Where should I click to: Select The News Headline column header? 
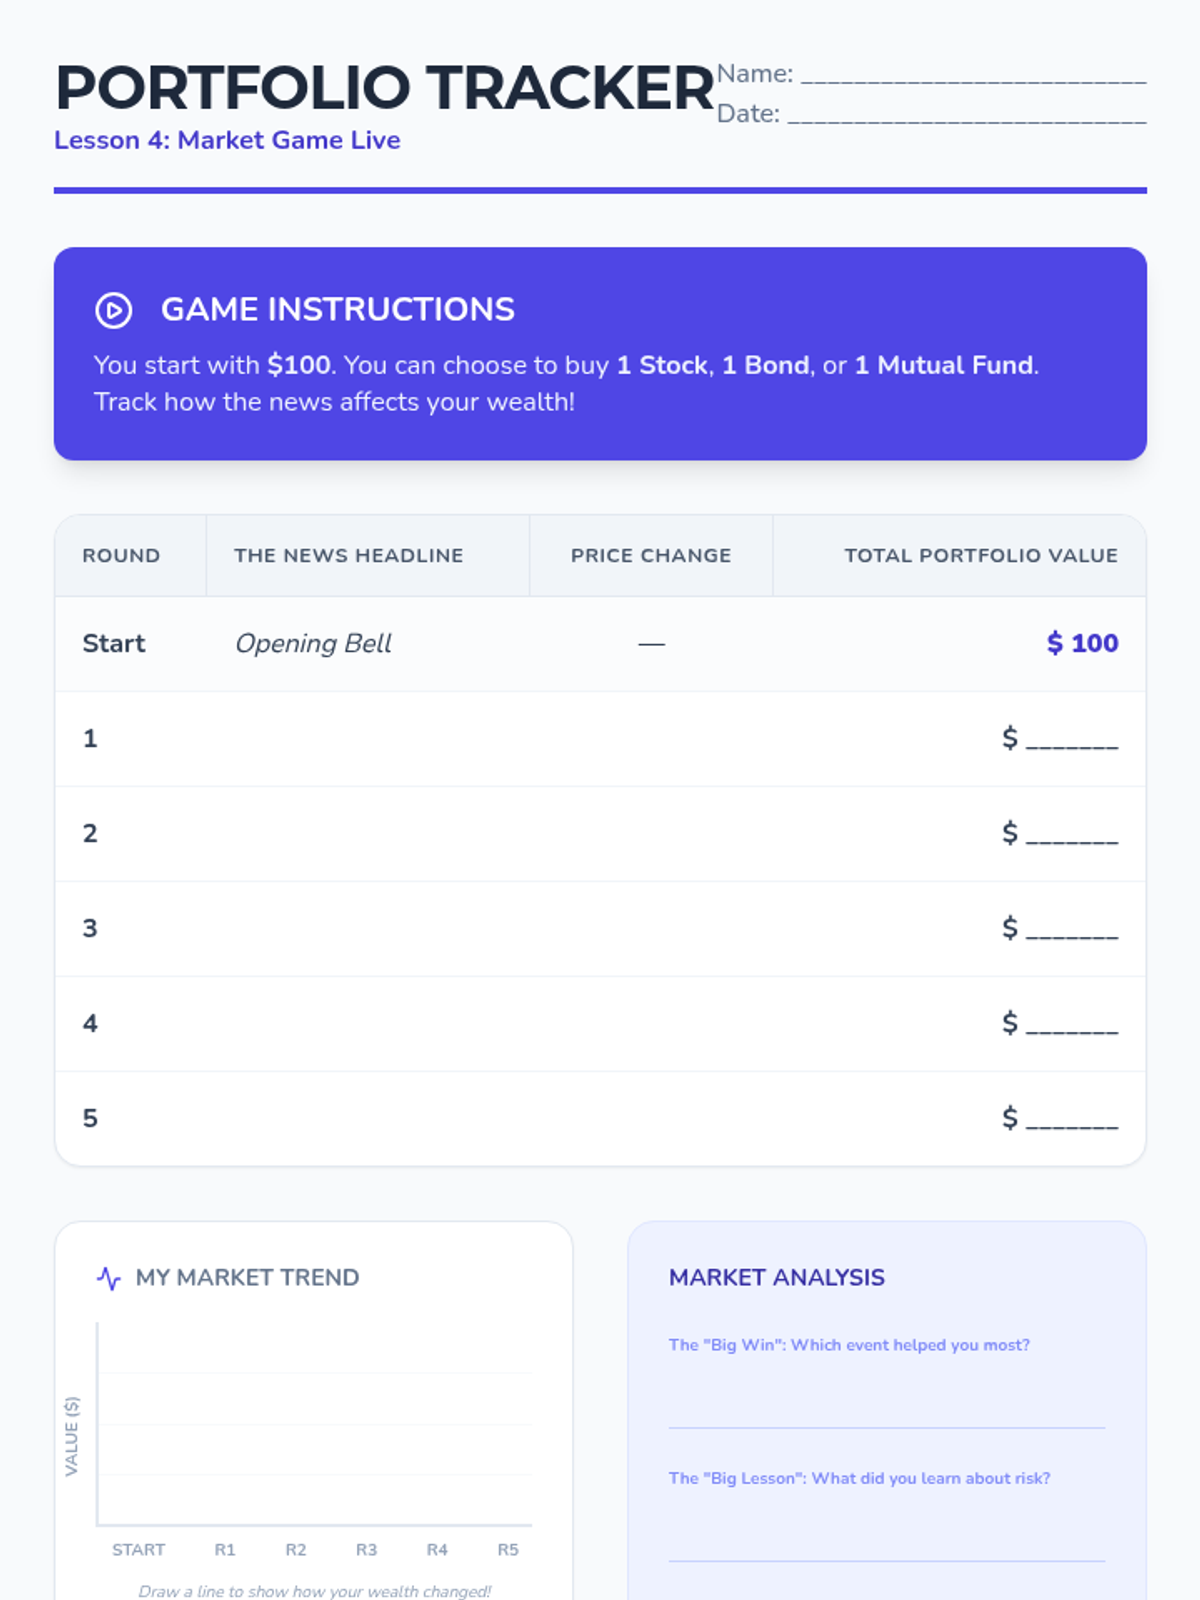[x=348, y=556]
